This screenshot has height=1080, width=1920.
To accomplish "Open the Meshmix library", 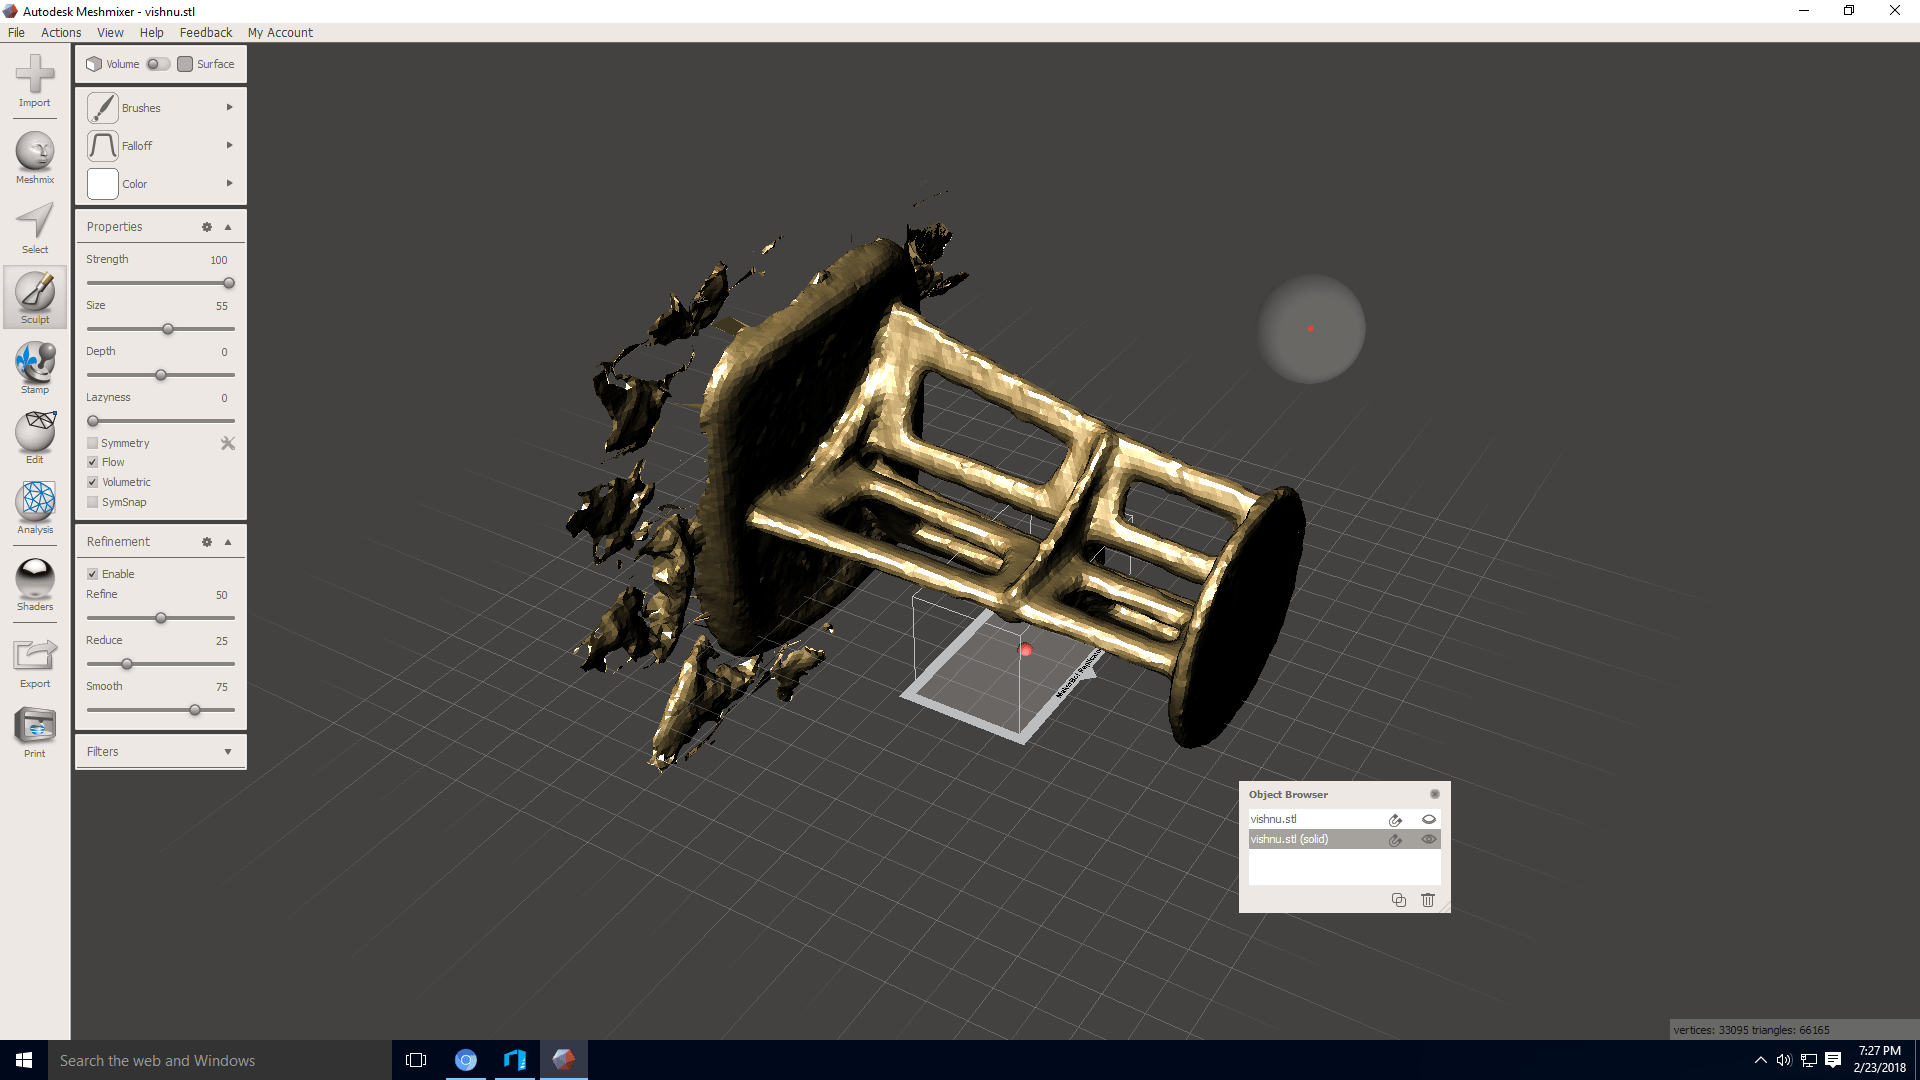I will point(35,158).
